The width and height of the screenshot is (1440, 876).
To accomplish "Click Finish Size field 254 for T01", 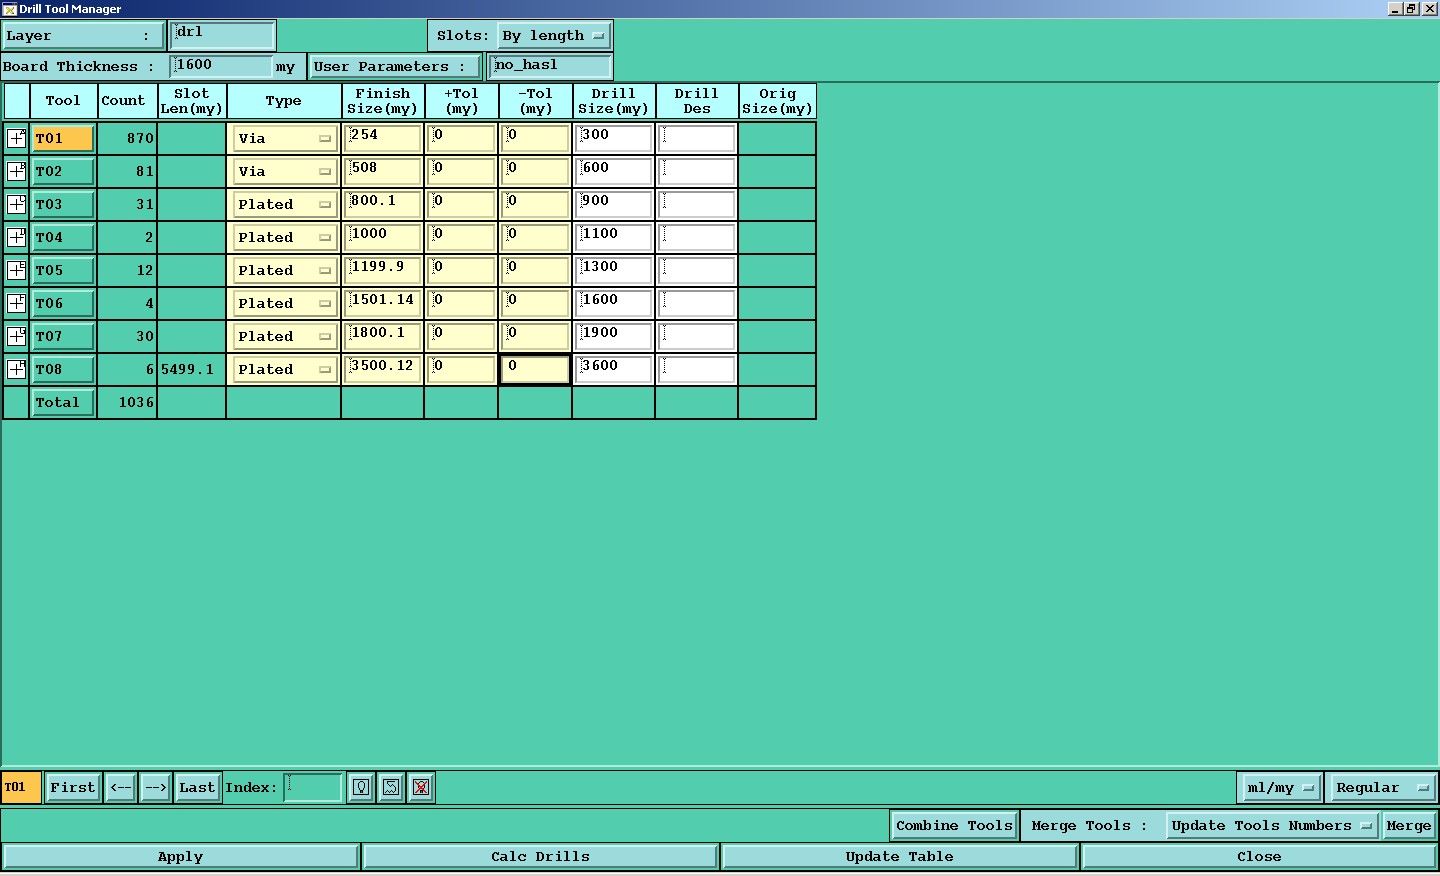I will 383,138.
